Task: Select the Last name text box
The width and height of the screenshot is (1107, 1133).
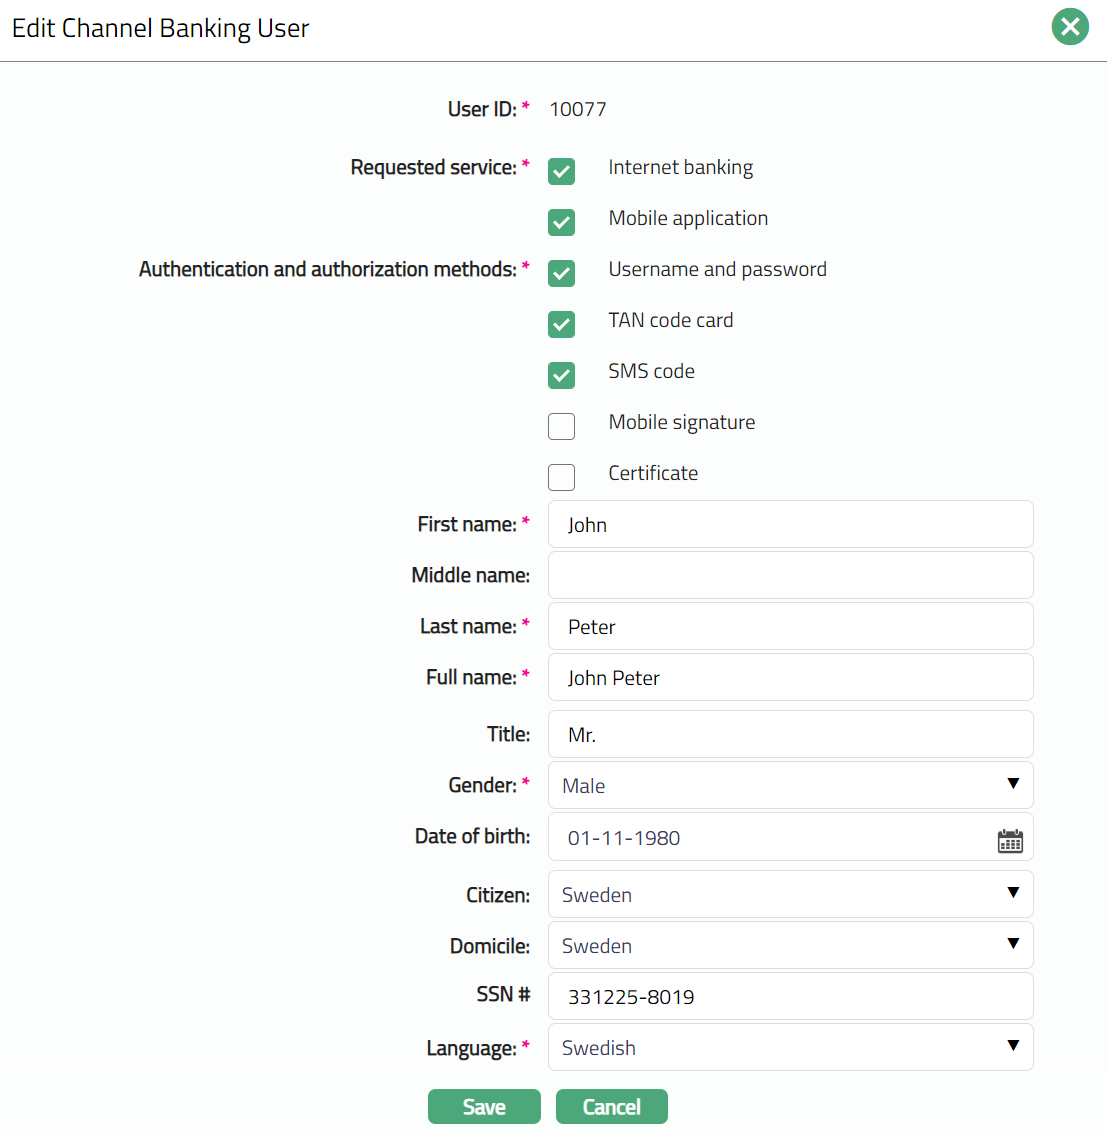Action: point(790,627)
